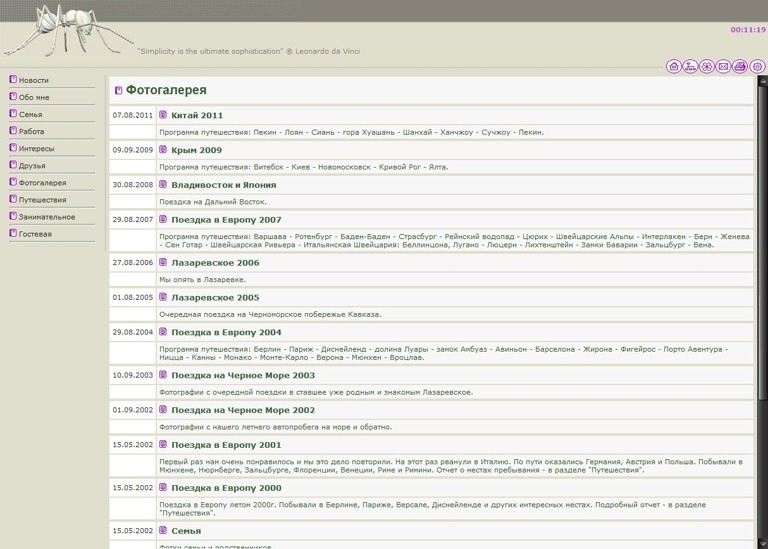Viewport: 768px width, 549px height.
Task: Open Семья in the sidebar menu
Action: point(30,115)
